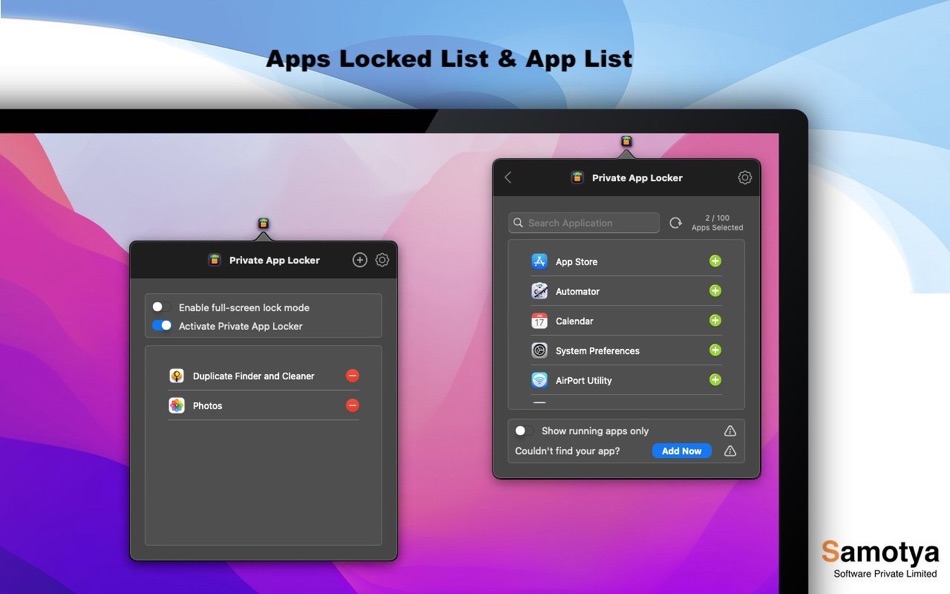Click Private App Locker title in app list panel
The image size is (950, 594).
pyautogui.click(x=637, y=178)
